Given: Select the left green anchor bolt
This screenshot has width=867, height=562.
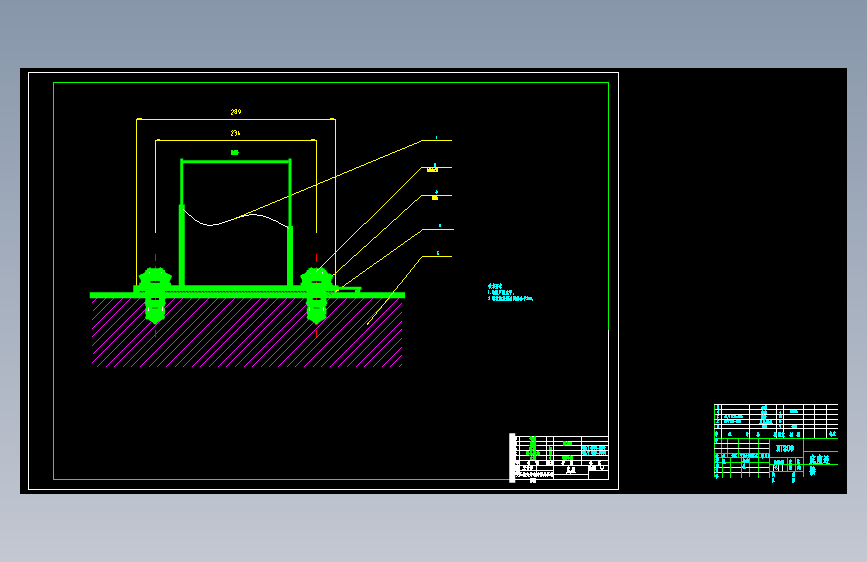Looking at the screenshot, I should point(155,295).
